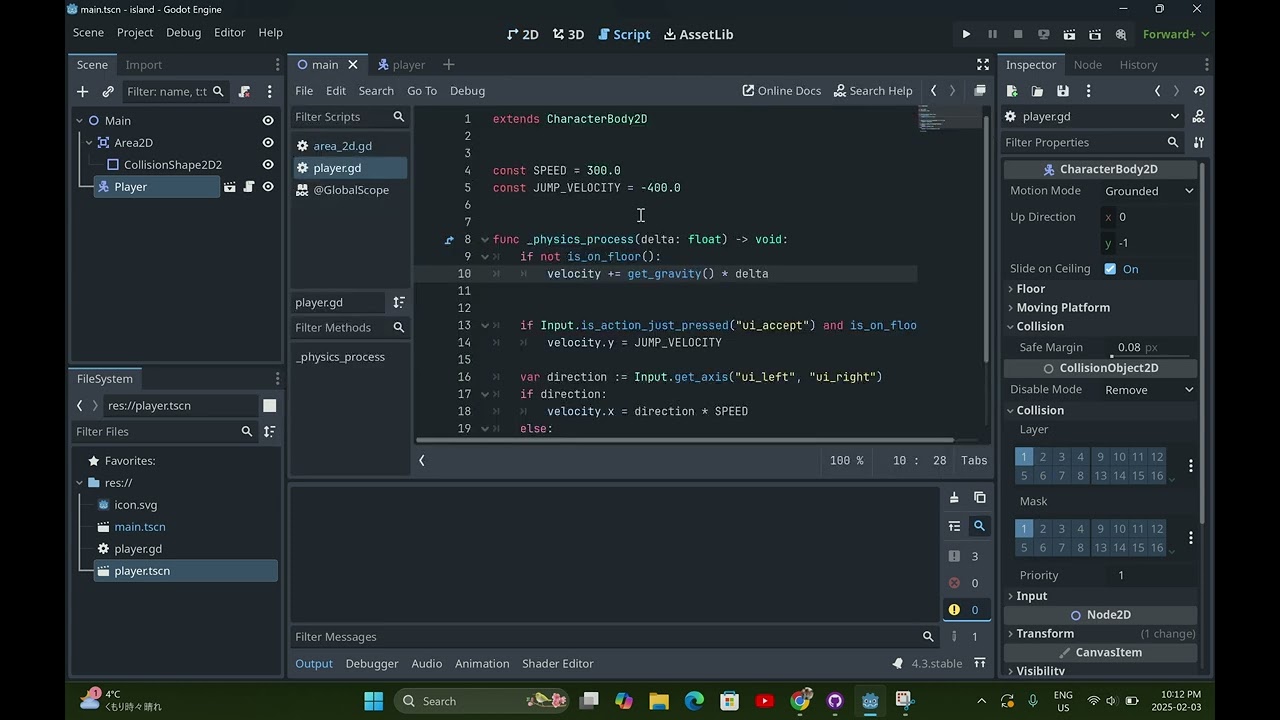Toggle visibility of the CollisionShape2D2 node
Image resolution: width=1280 pixels, height=720 pixels.
click(268, 165)
